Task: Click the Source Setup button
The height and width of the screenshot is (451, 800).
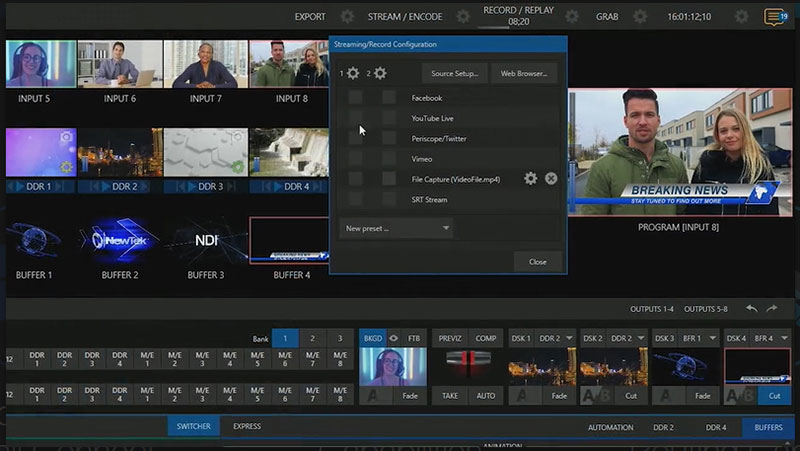Action: tap(454, 73)
